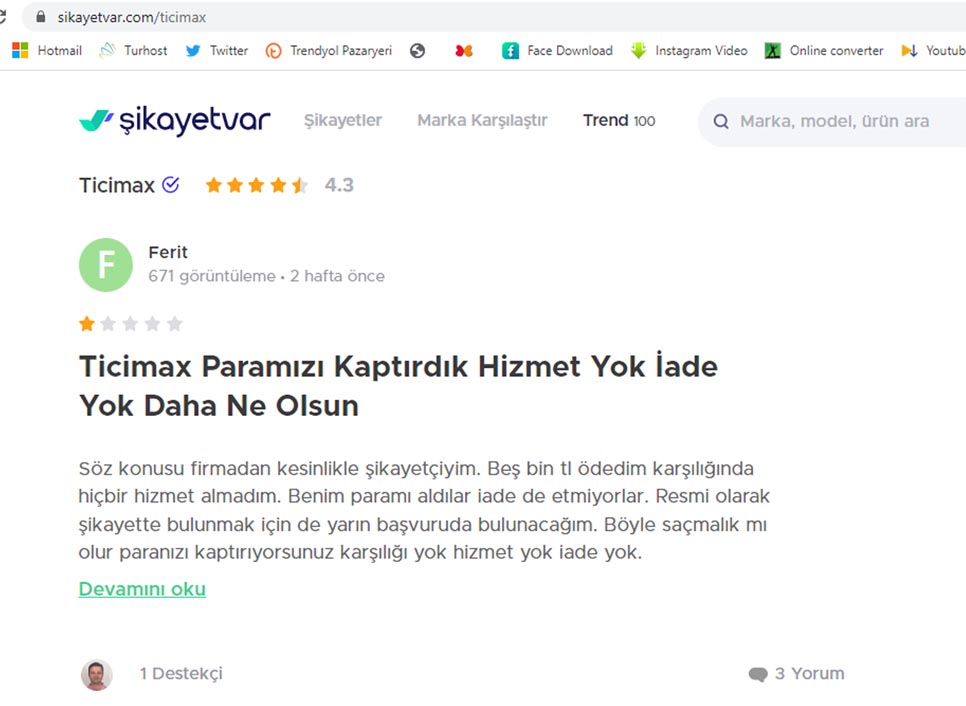Click the Ticimax verified badge icon
This screenshot has width=966, height=706.
(171, 185)
